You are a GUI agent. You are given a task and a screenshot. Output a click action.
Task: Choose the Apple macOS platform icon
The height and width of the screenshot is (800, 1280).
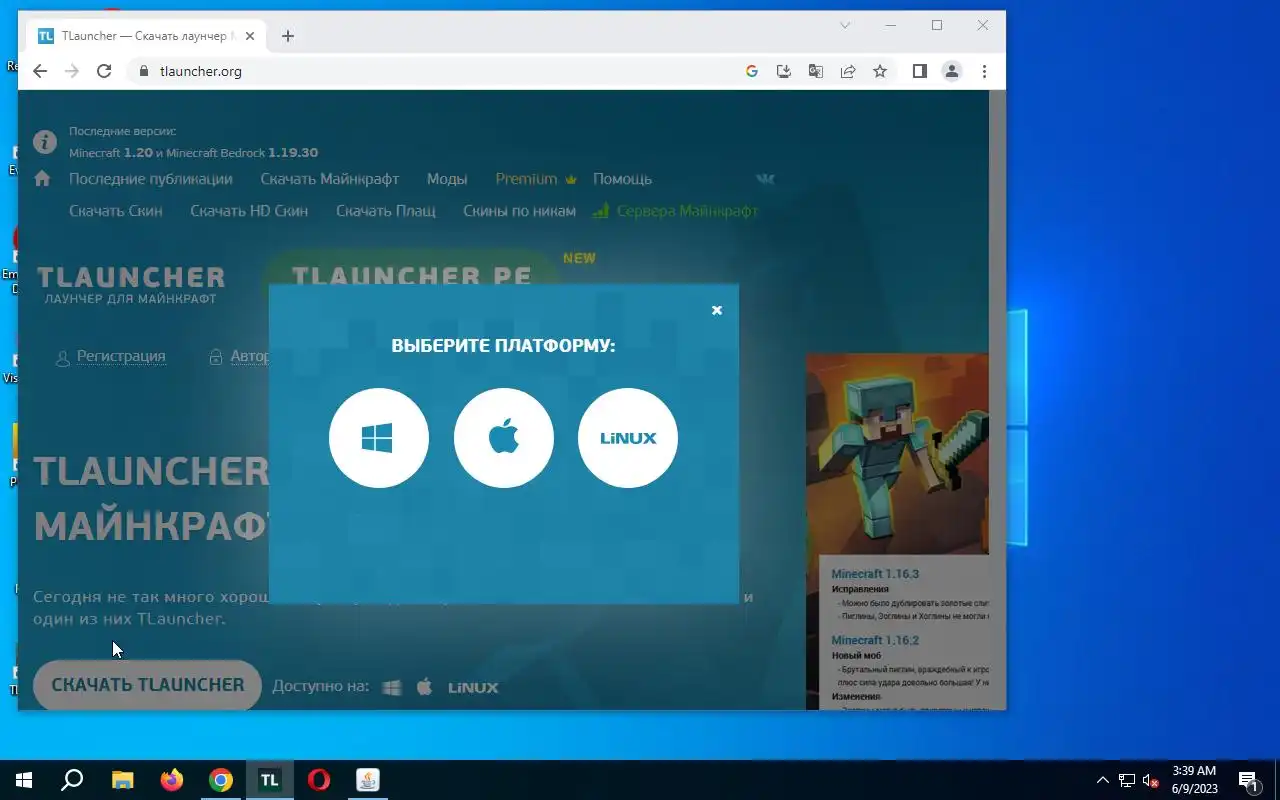504,438
